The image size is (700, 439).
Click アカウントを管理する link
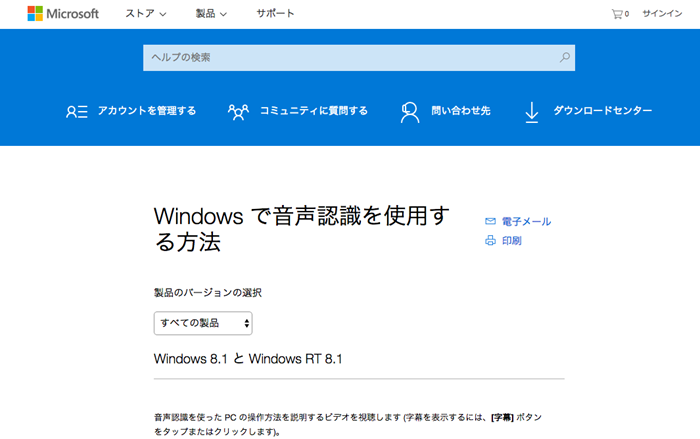pyautogui.click(x=147, y=111)
